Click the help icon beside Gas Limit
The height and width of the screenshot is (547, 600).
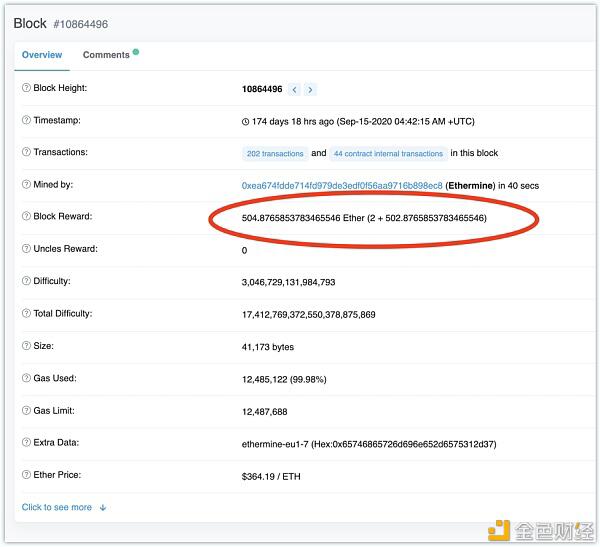pos(26,410)
